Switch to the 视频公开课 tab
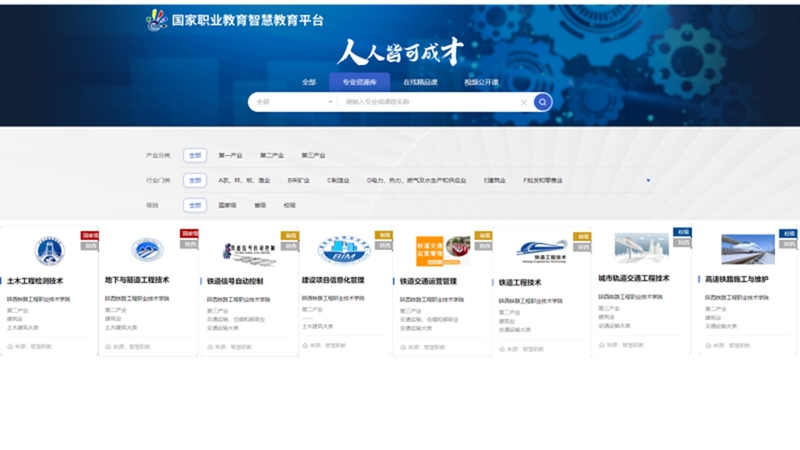 point(480,82)
